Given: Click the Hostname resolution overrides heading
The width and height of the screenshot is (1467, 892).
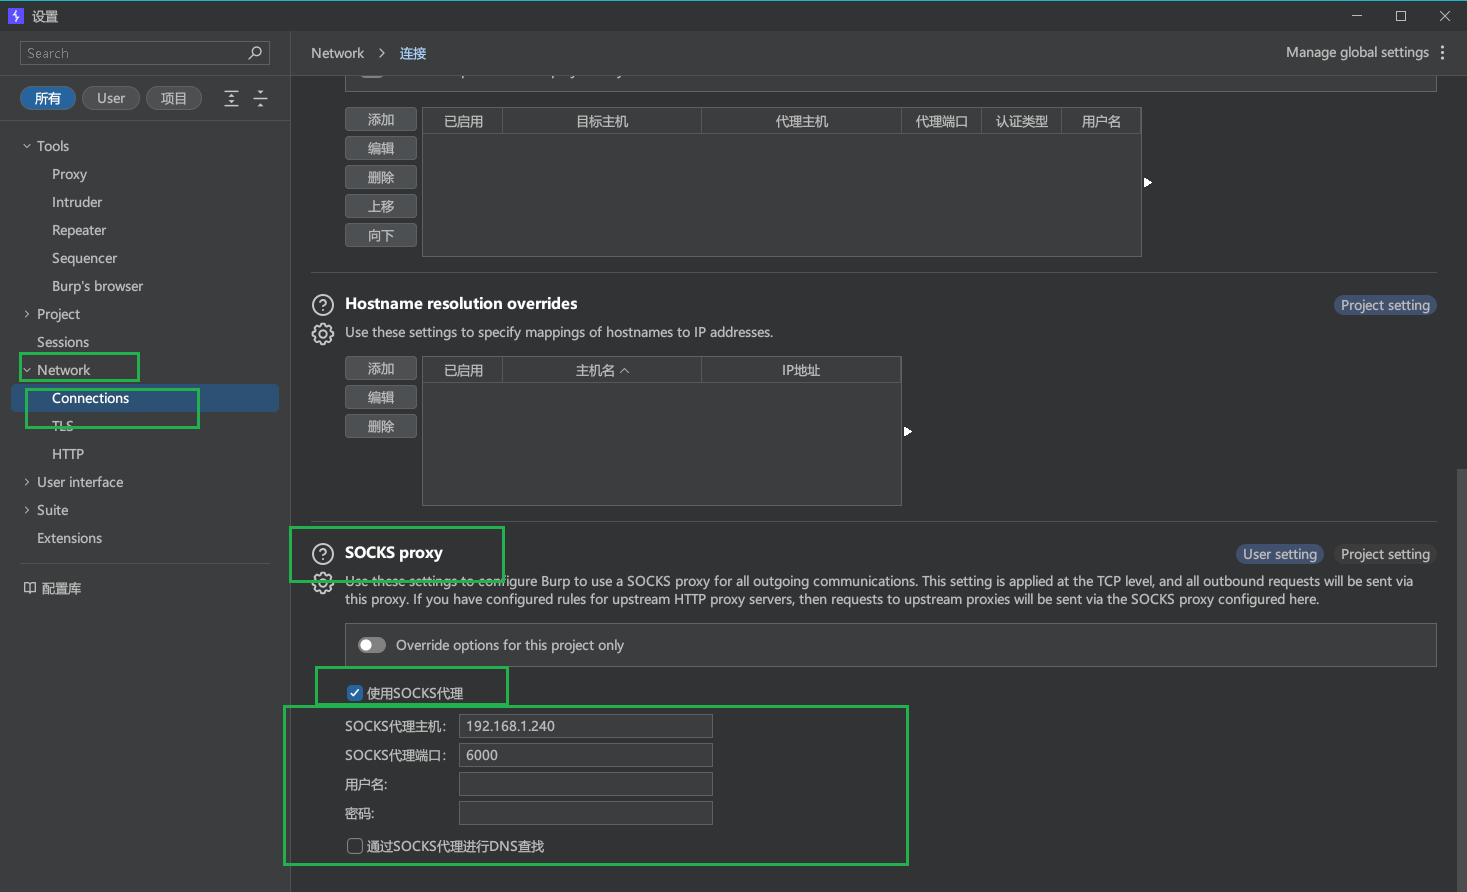Looking at the screenshot, I should [461, 303].
